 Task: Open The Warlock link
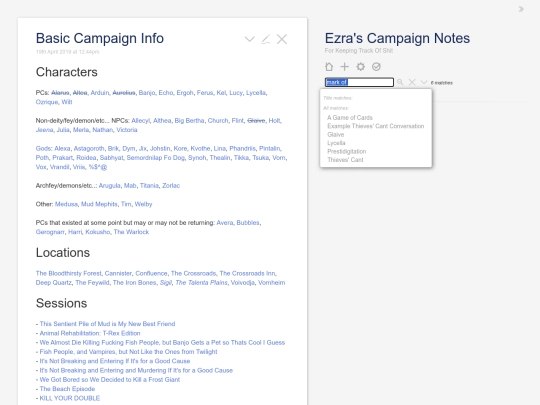(131, 232)
